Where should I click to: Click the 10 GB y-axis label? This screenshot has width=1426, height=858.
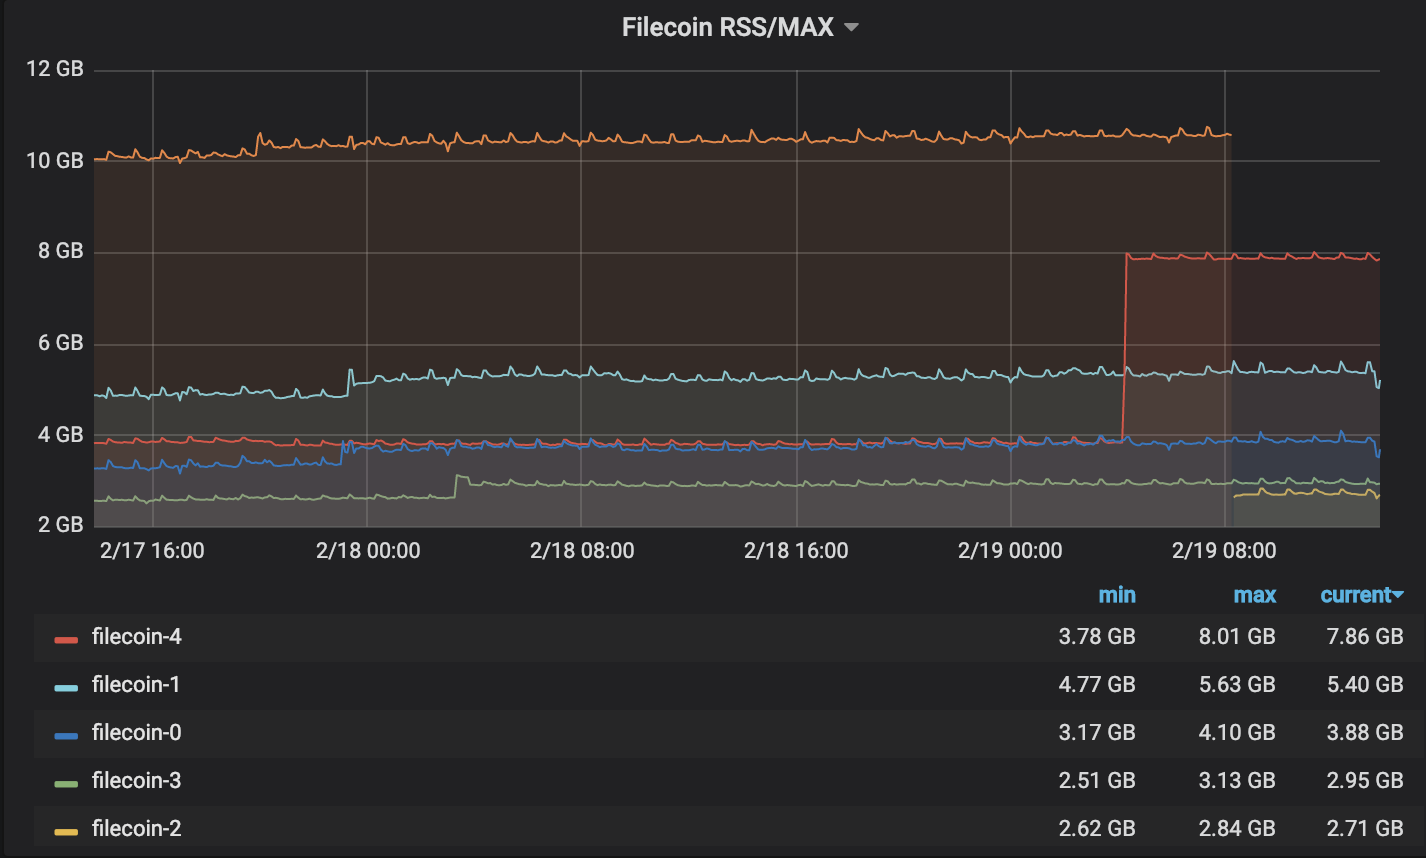coord(55,161)
